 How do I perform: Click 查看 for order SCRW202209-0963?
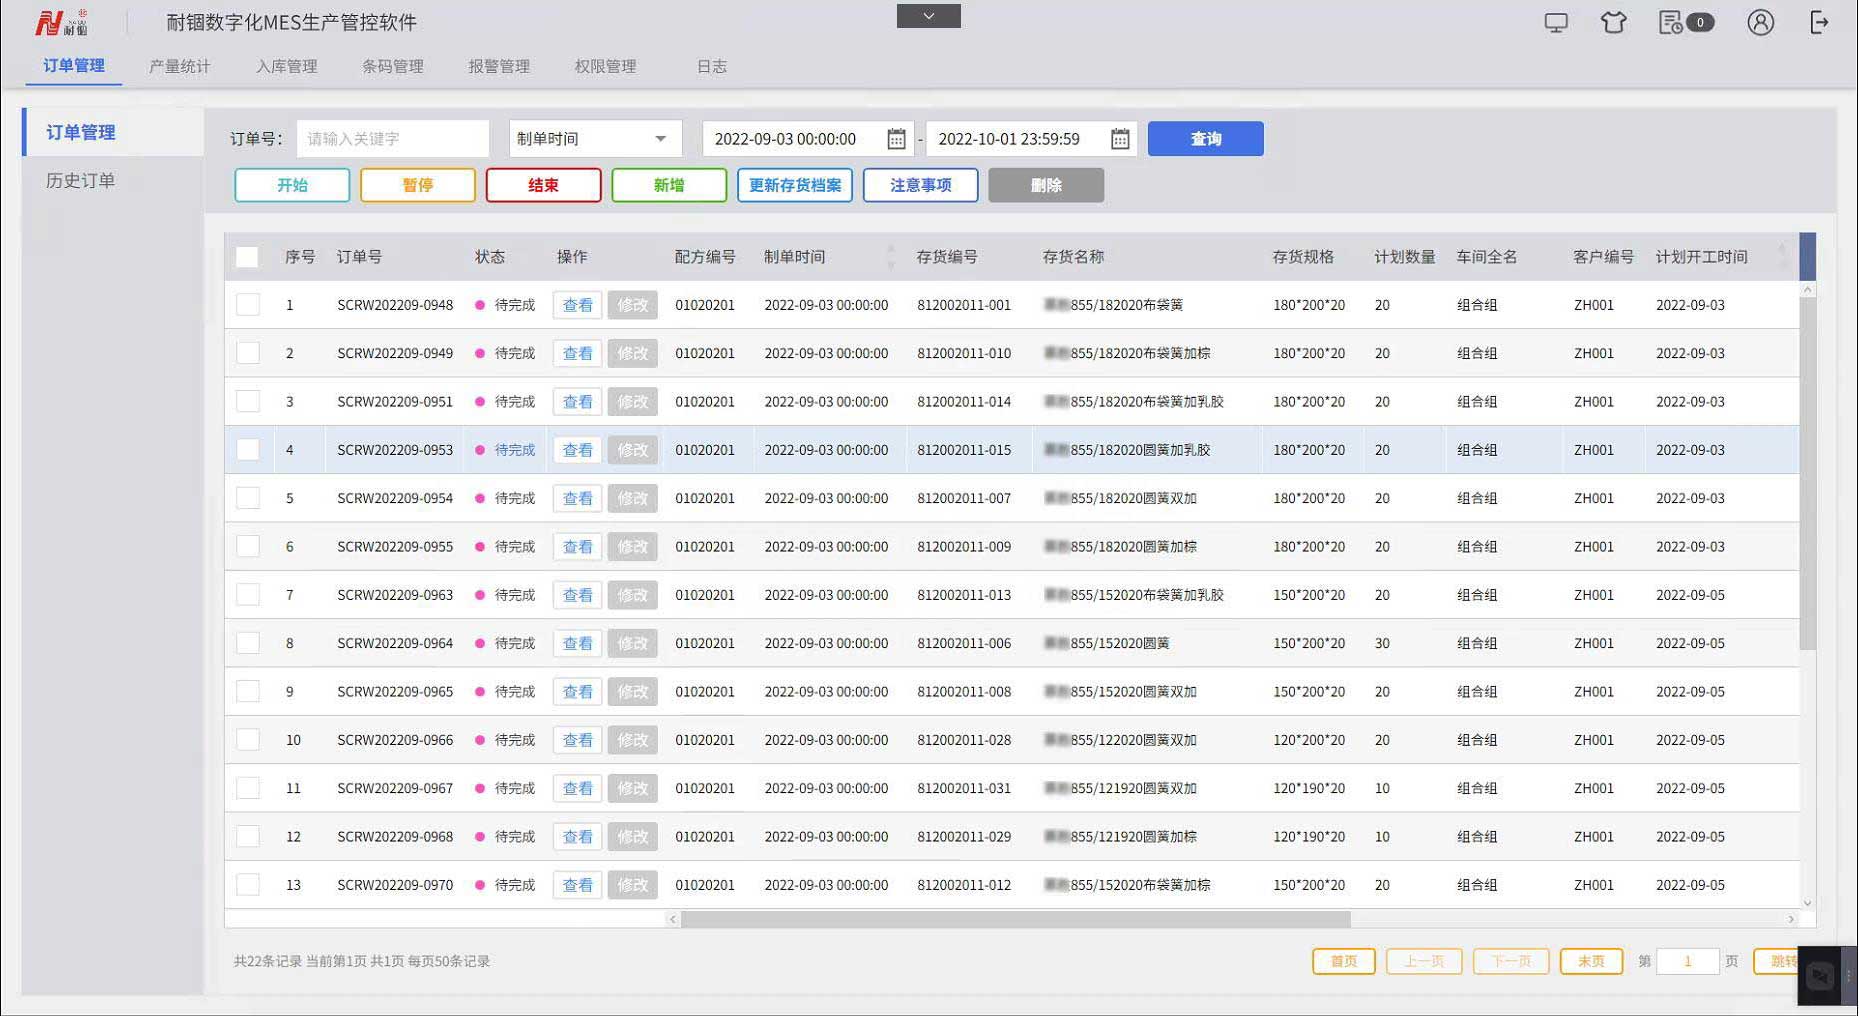(x=577, y=595)
